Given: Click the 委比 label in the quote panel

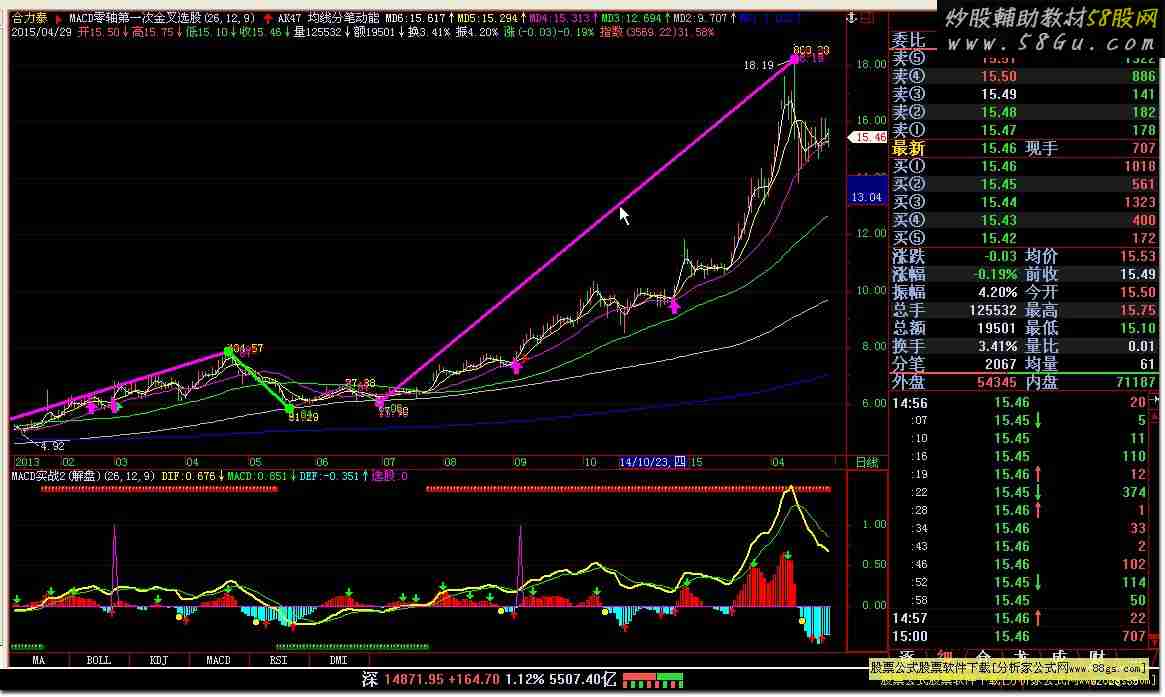Looking at the screenshot, I should pyautogui.click(x=909, y=40).
